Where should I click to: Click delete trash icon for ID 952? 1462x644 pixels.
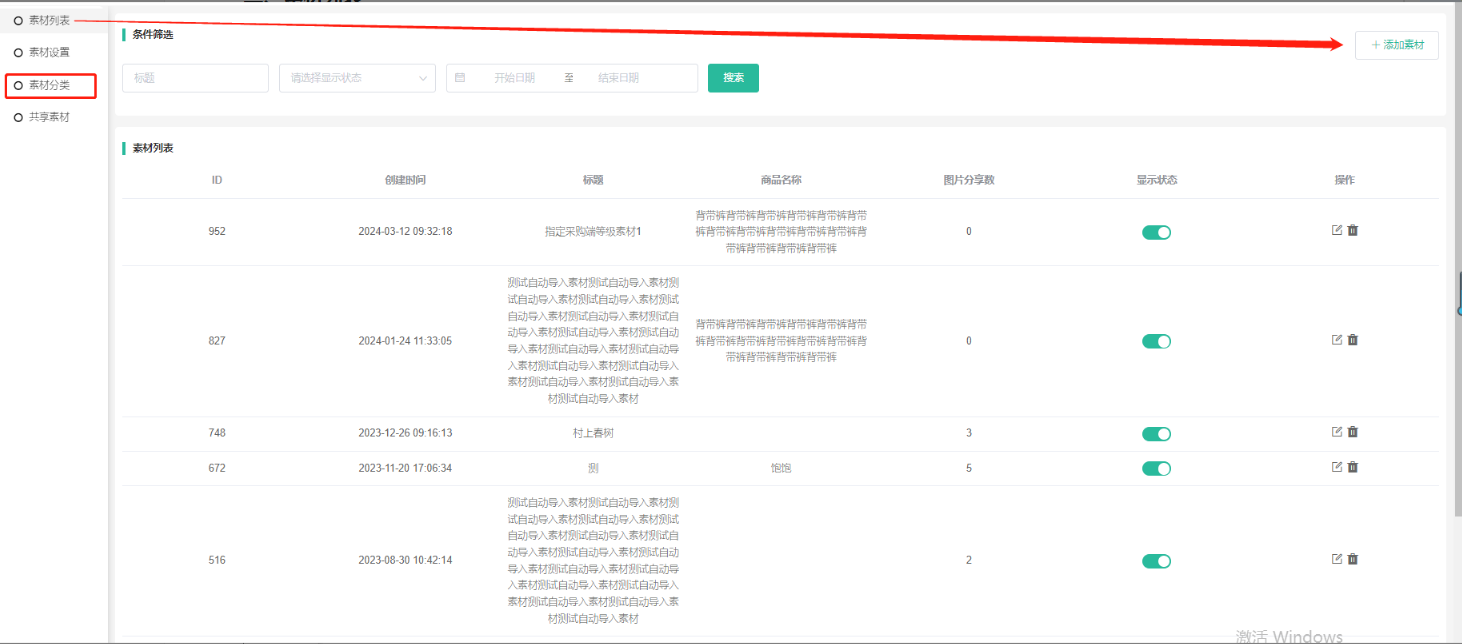(1353, 230)
